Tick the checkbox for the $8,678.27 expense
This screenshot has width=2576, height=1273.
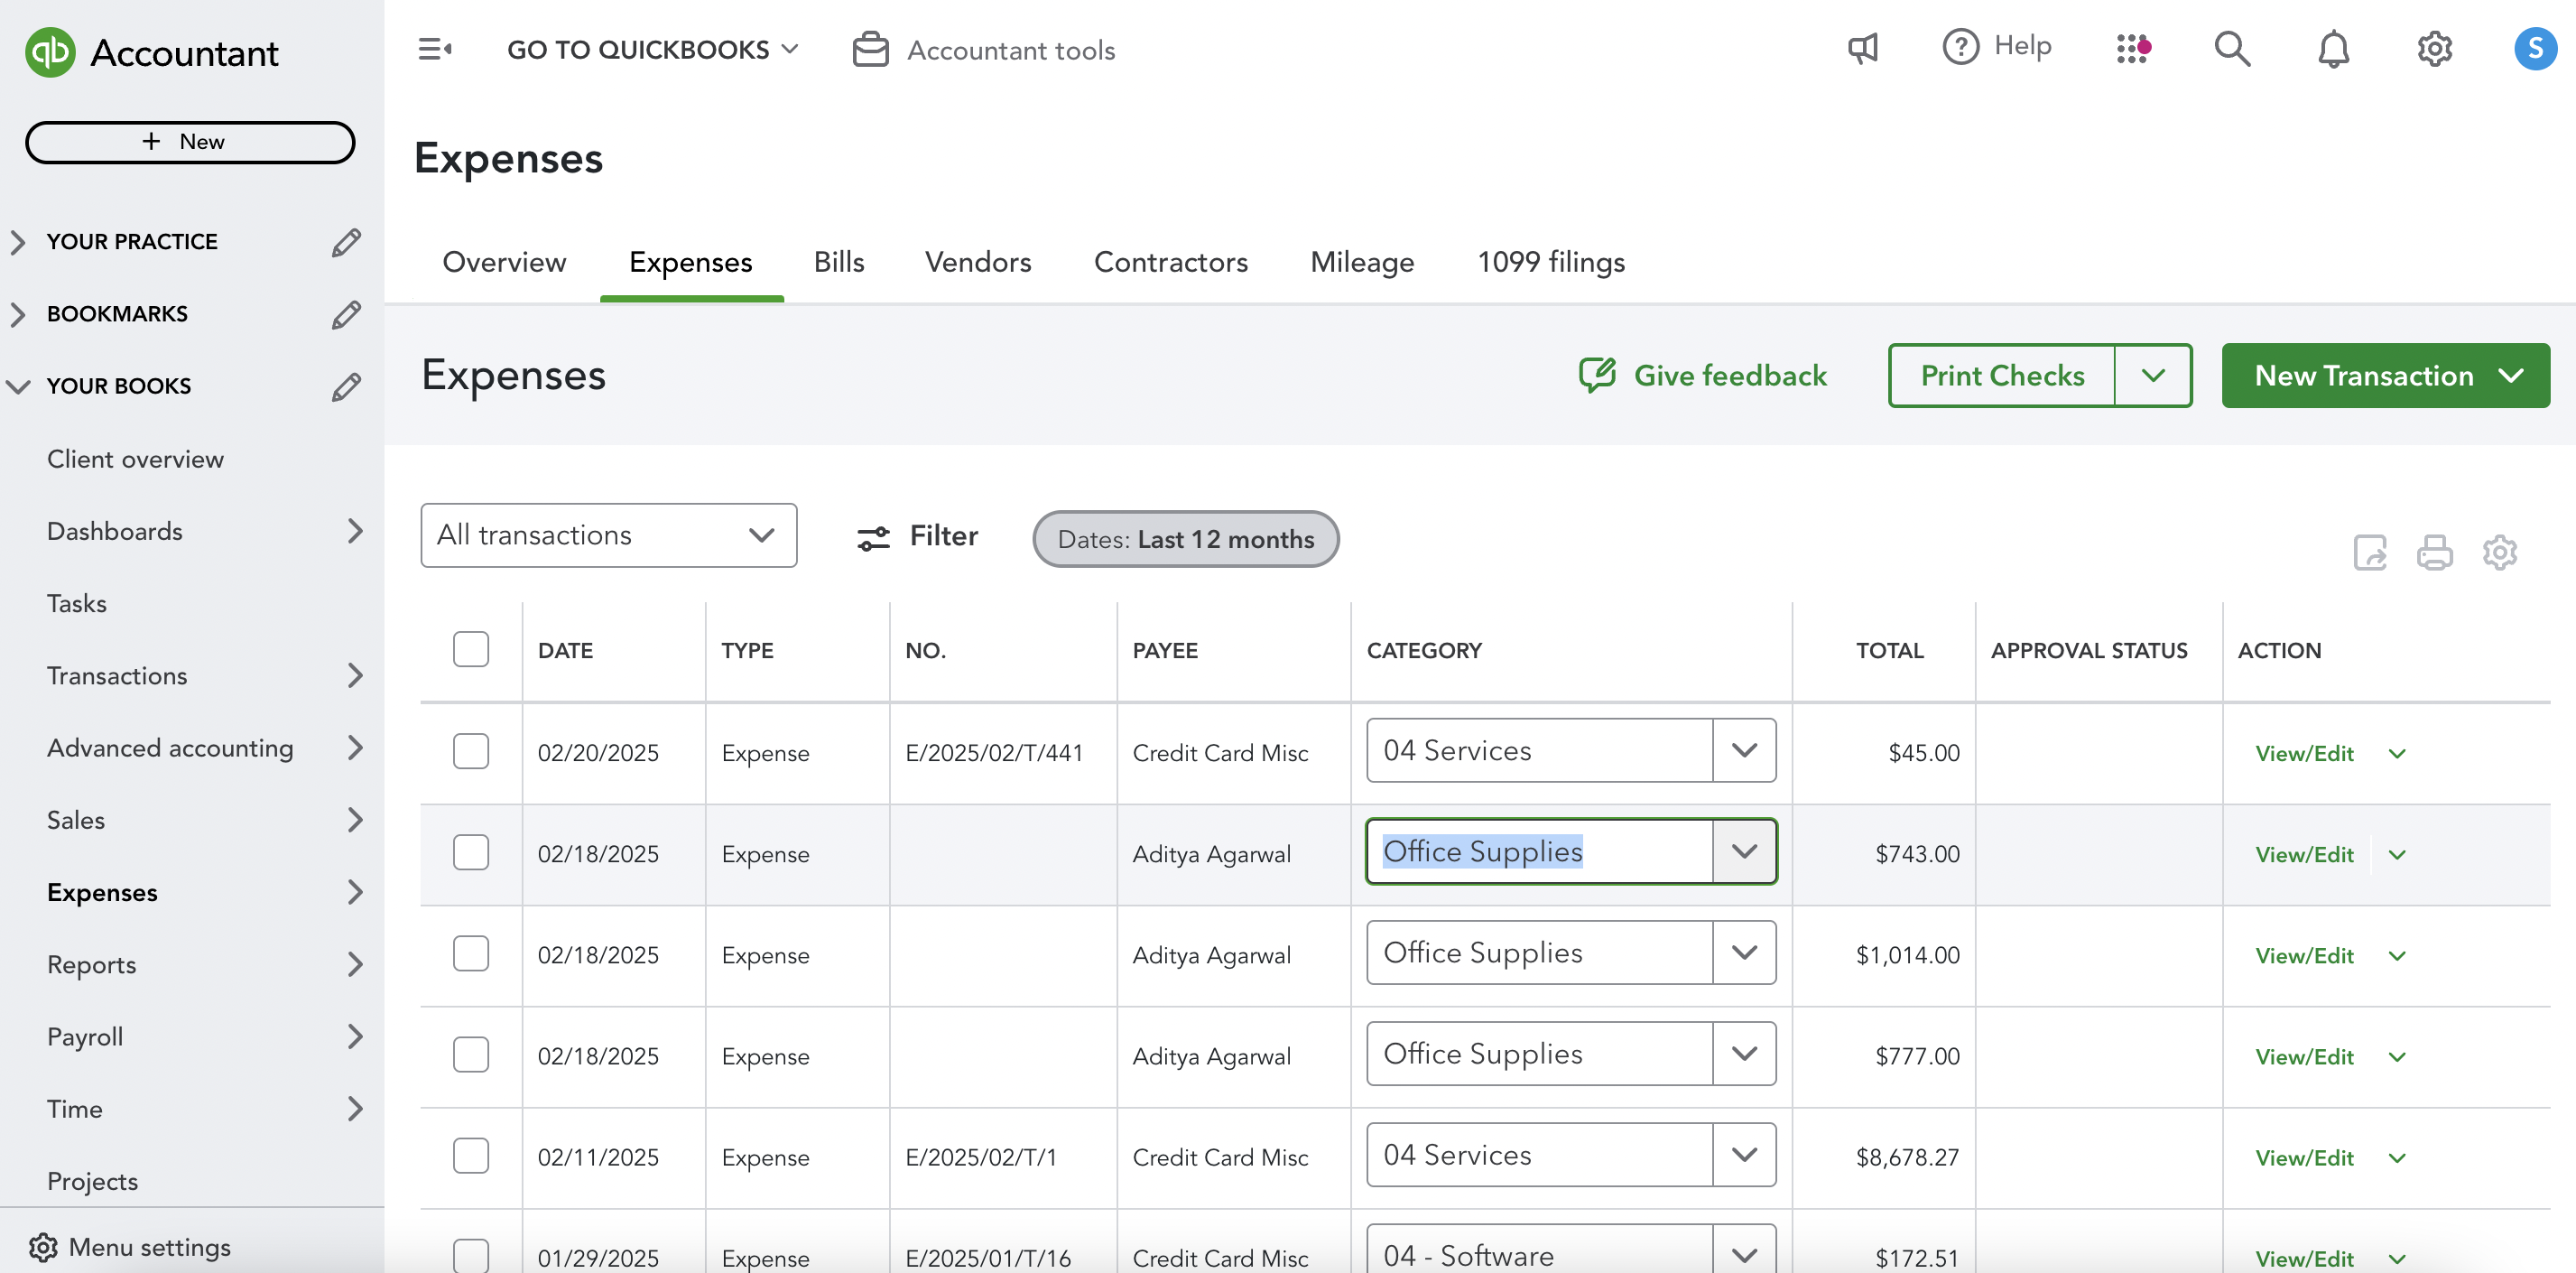[470, 1156]
